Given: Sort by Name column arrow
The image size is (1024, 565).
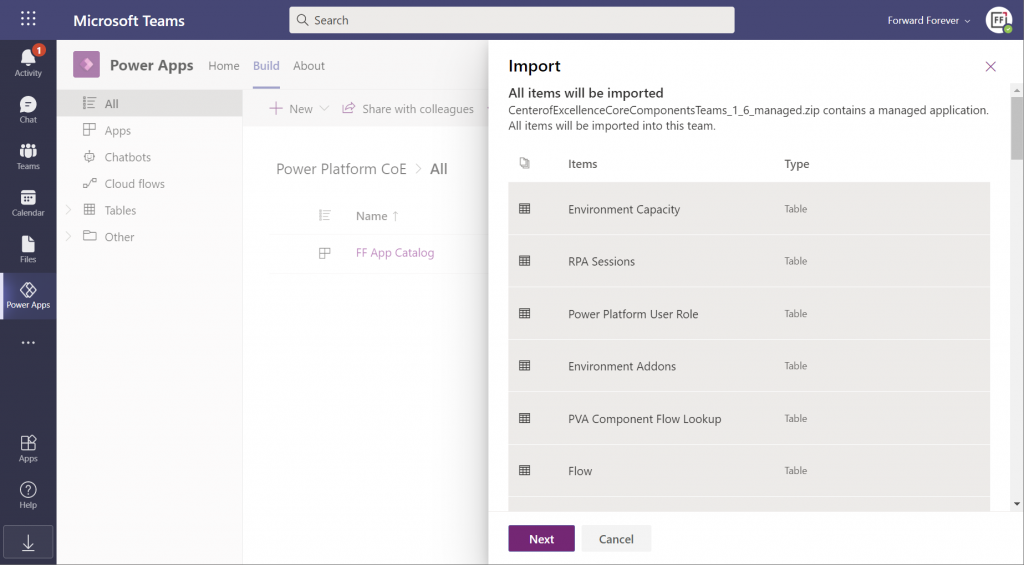Looking at the screenshot, I should [x=395, y=216].
